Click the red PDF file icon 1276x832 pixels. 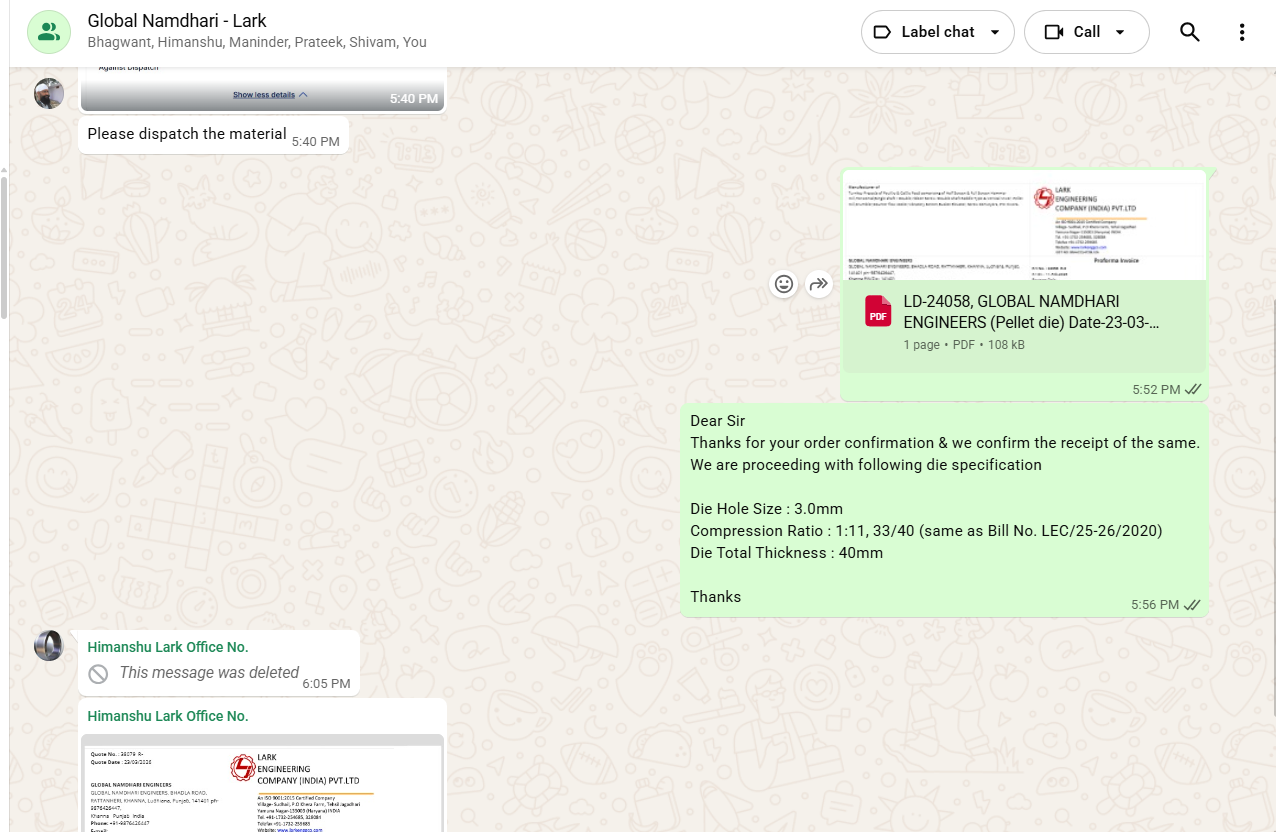(x=878, y=312)
